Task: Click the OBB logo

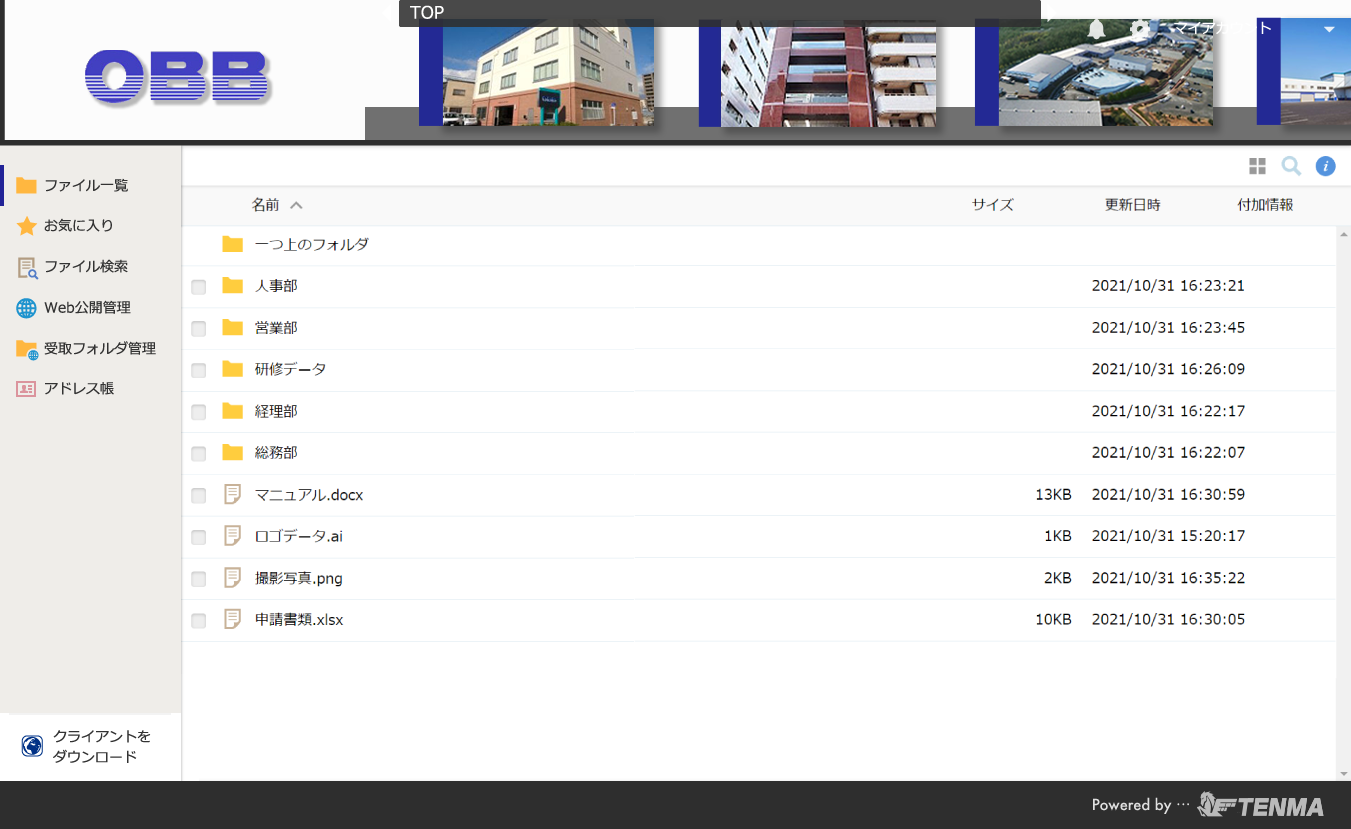Action: point(178,77)
